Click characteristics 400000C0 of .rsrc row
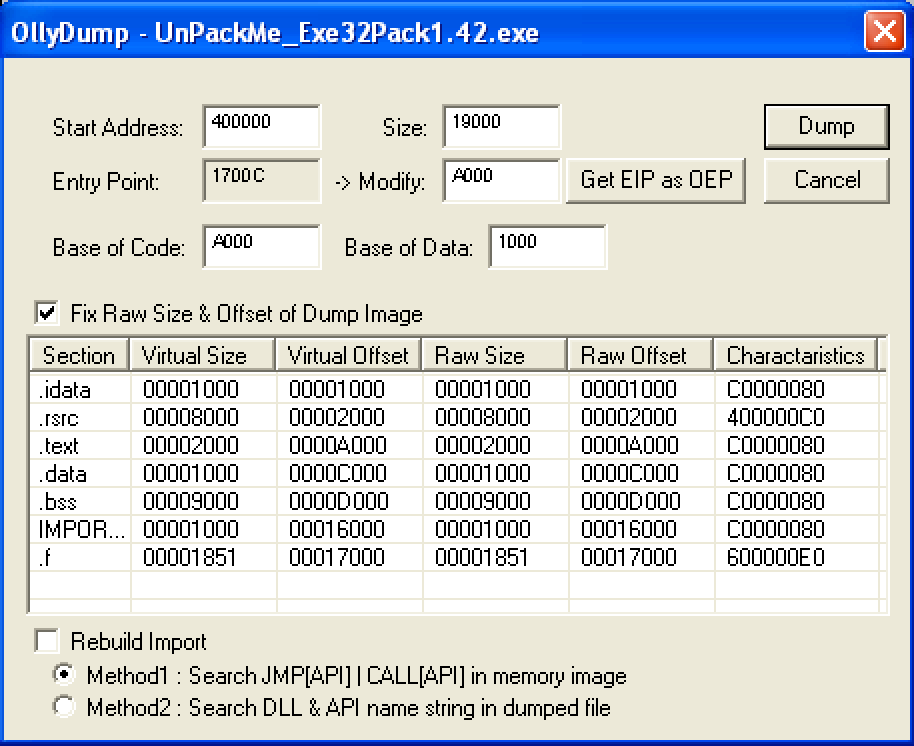The height and width of the screenshot is (746, 914). (776, 417)
